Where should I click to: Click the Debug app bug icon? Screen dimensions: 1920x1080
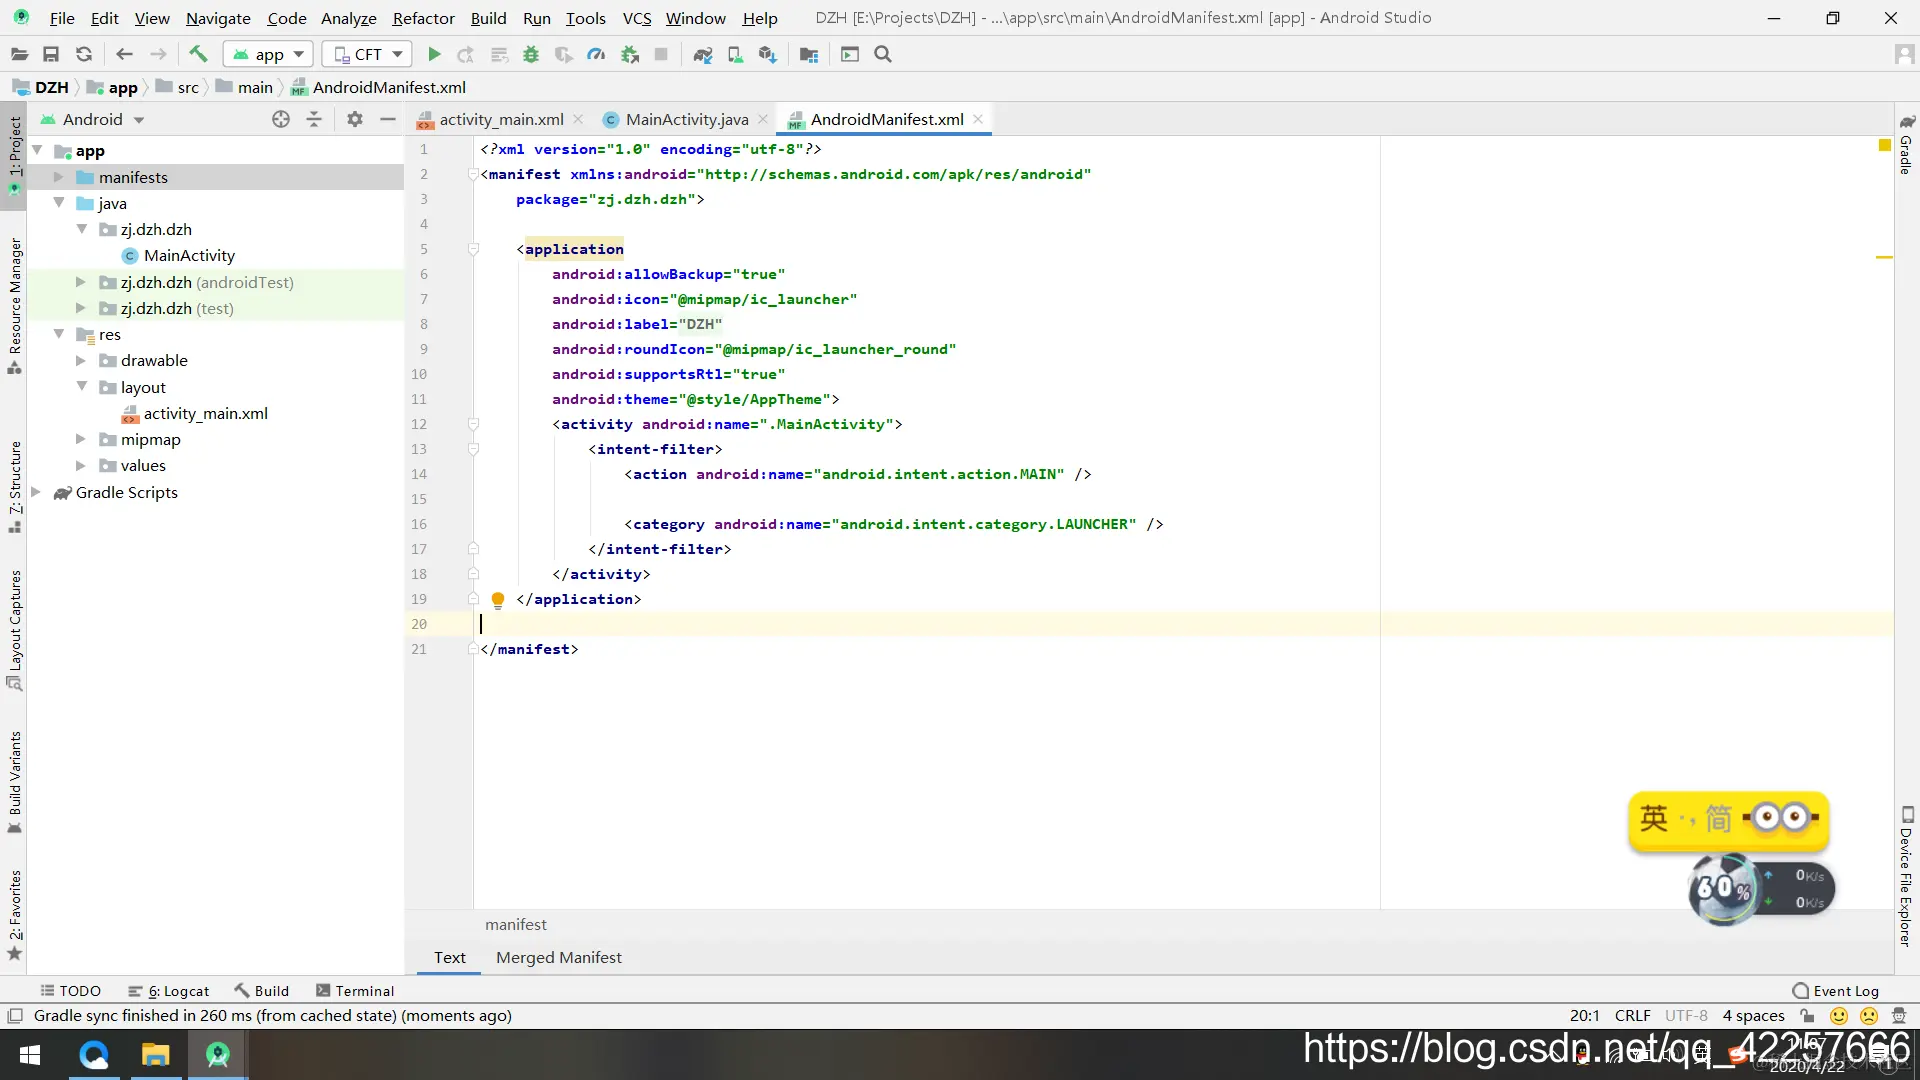pyautogui.click(x=531, y=55)
